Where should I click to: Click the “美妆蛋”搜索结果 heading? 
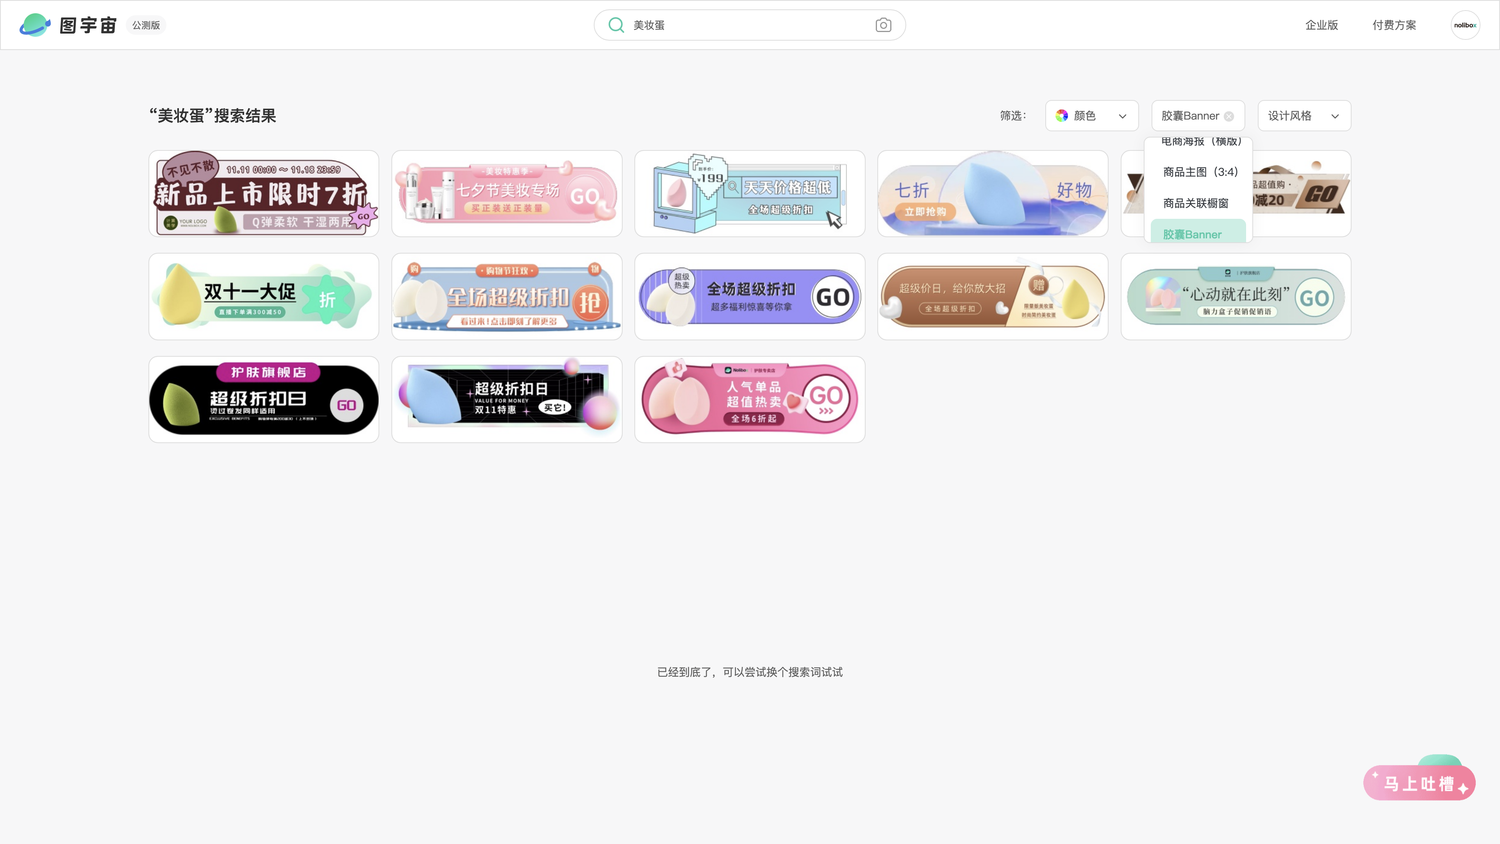pos(213,116)
